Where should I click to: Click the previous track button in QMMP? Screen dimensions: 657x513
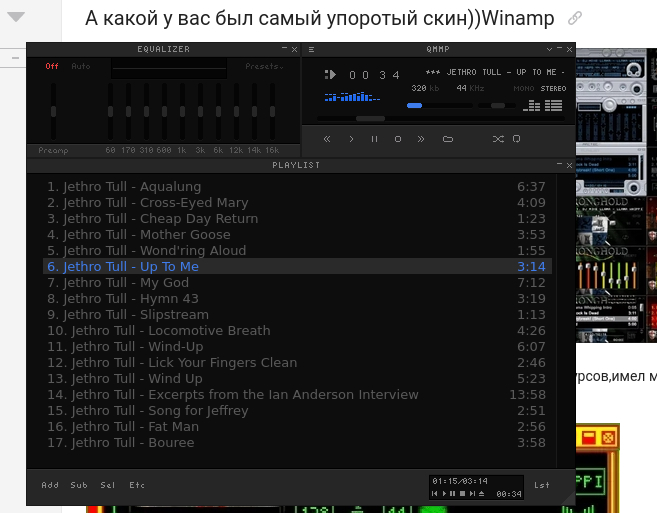pos(327,139)
